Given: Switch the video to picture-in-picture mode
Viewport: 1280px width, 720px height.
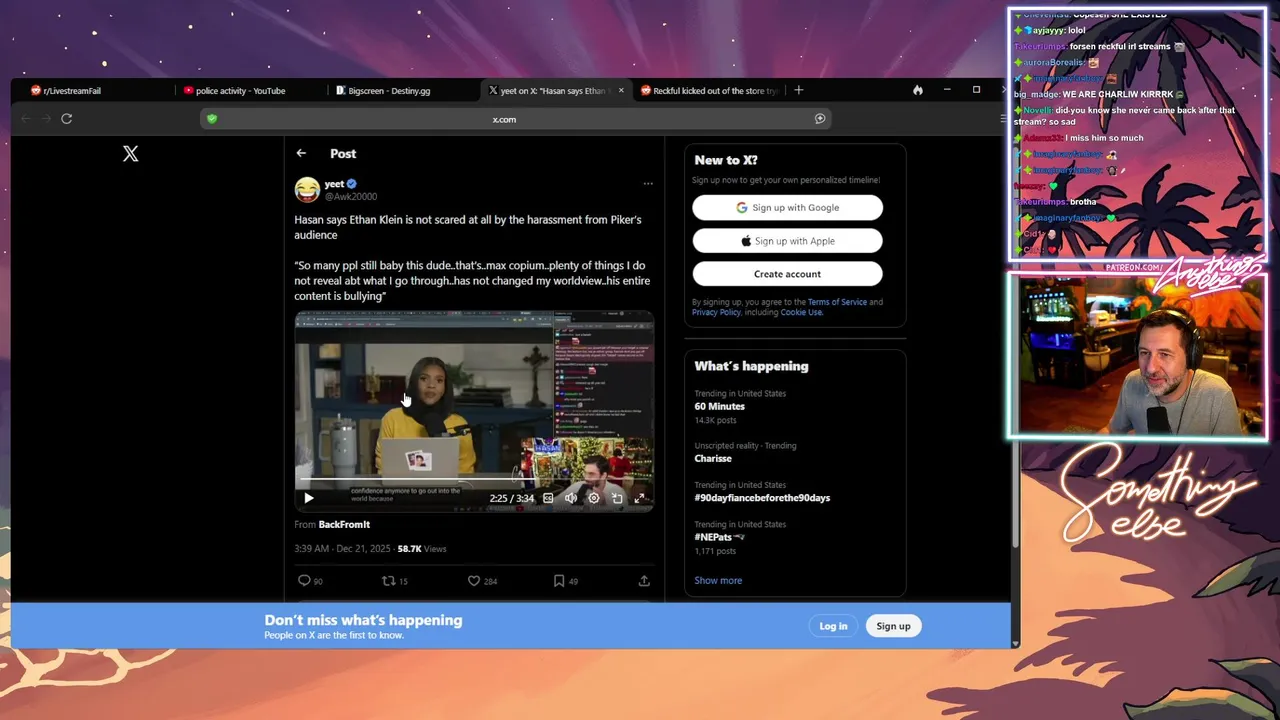Looking at the screenshot, I should 617,498.
